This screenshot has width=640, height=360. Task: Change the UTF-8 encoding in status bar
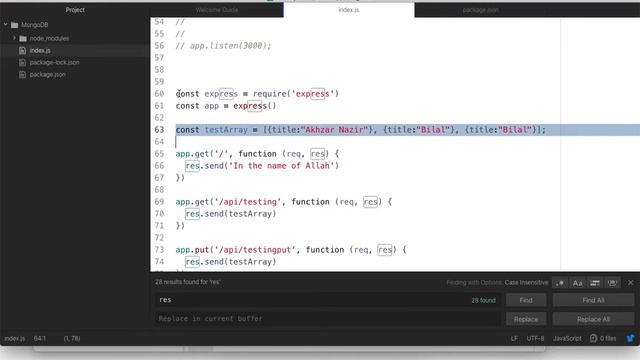click(535, 338)
